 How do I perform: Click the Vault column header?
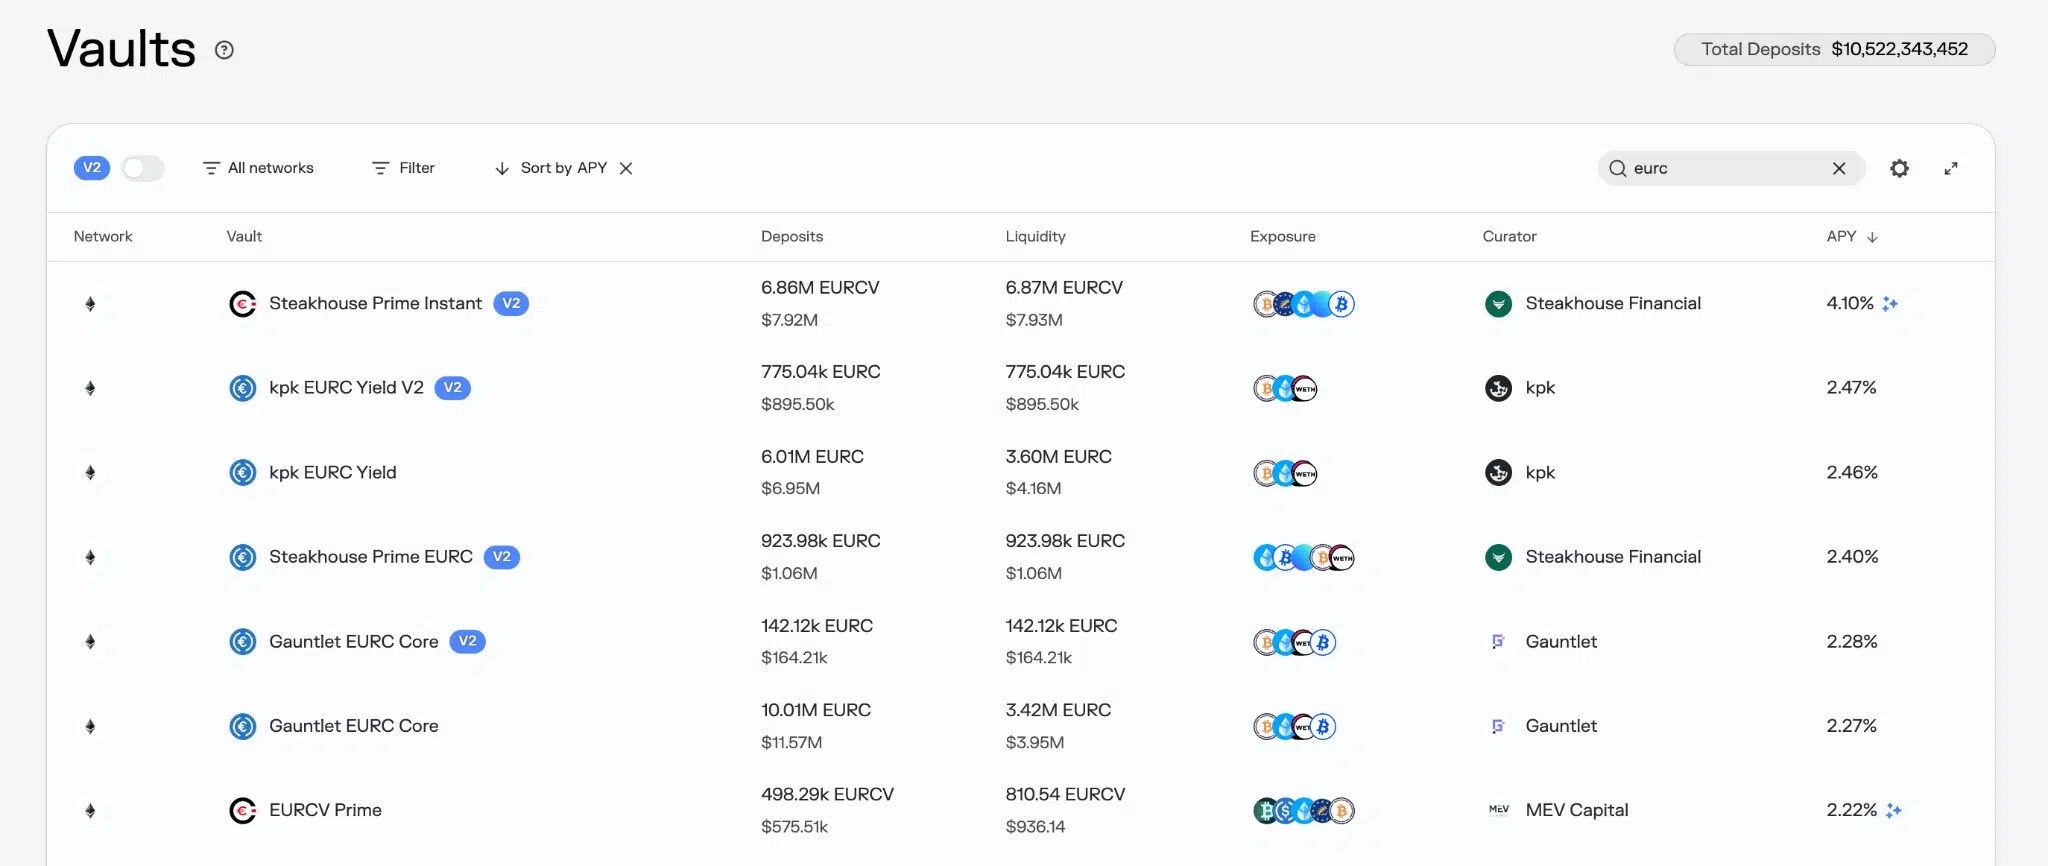244,237
